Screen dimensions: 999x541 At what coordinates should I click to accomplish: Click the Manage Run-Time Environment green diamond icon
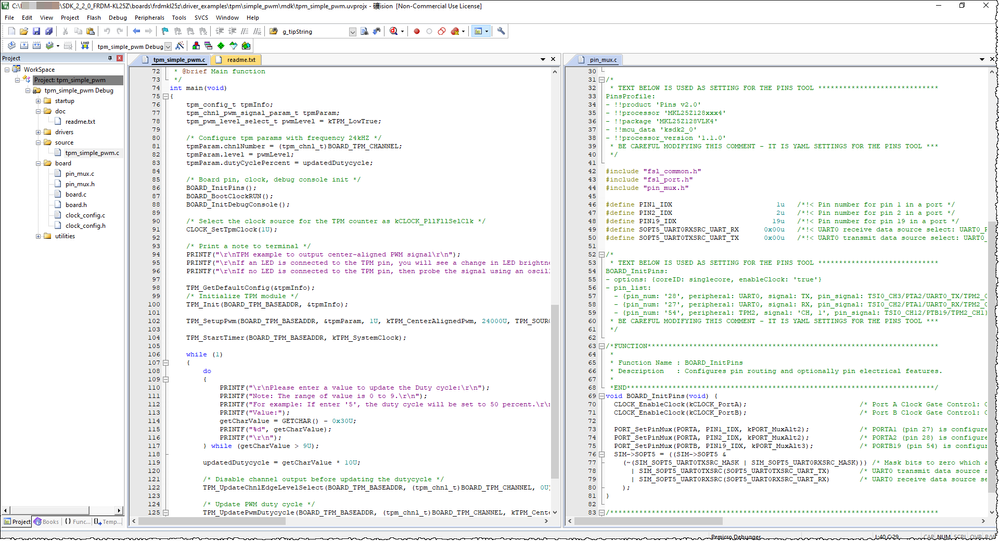click(x=219, y=46)
